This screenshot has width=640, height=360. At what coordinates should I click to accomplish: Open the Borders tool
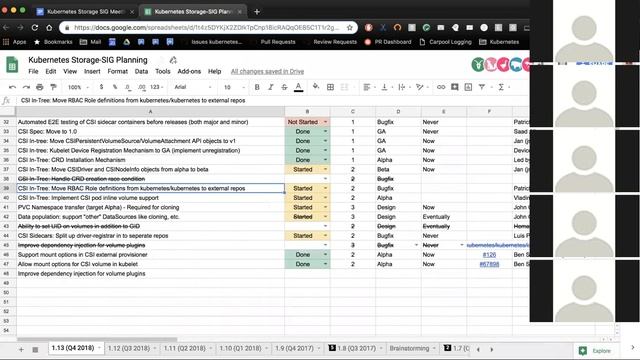coord(331,87)
